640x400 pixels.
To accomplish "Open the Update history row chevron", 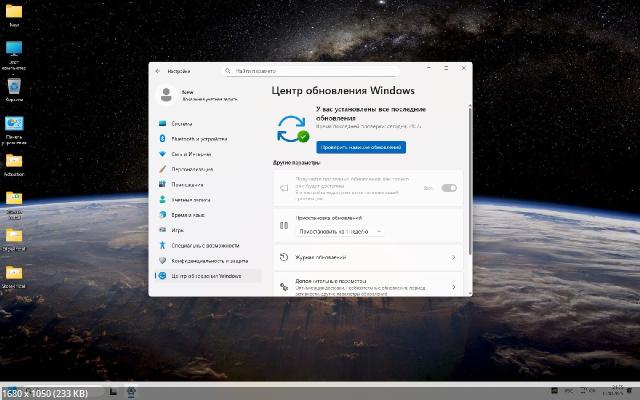I will [453, 257].
